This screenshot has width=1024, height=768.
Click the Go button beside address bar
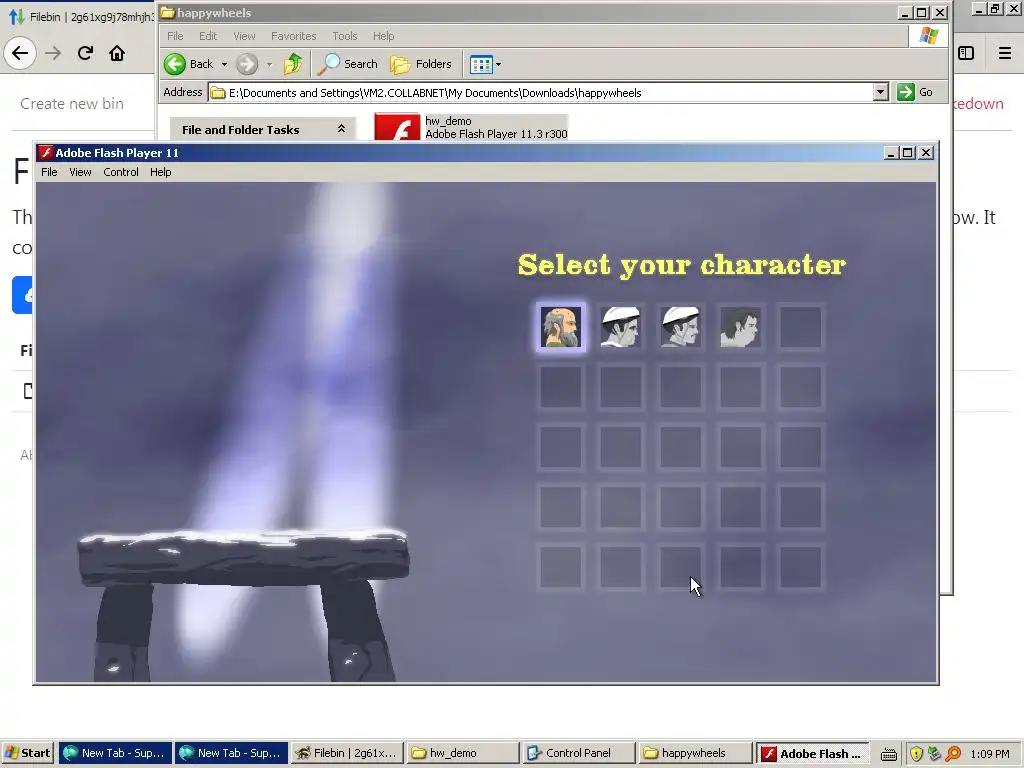[915, 92]
